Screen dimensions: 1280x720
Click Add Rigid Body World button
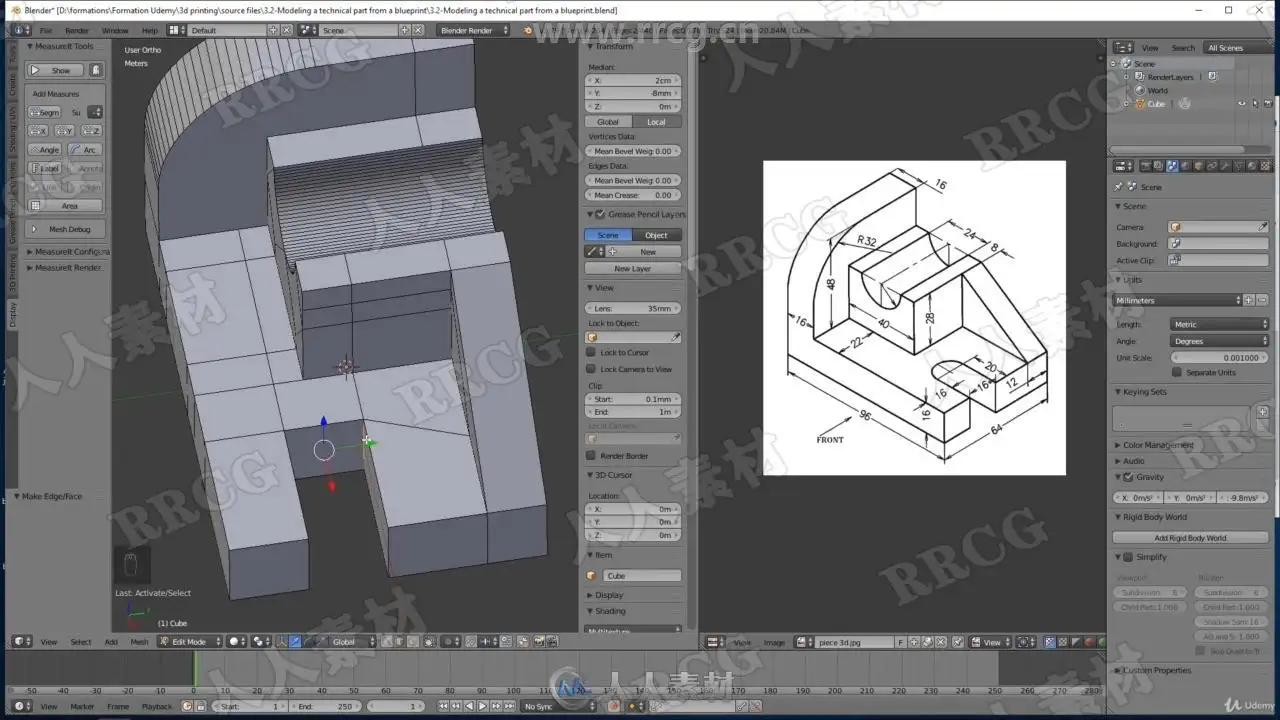pyautogui.click(x=1190, y=538)
